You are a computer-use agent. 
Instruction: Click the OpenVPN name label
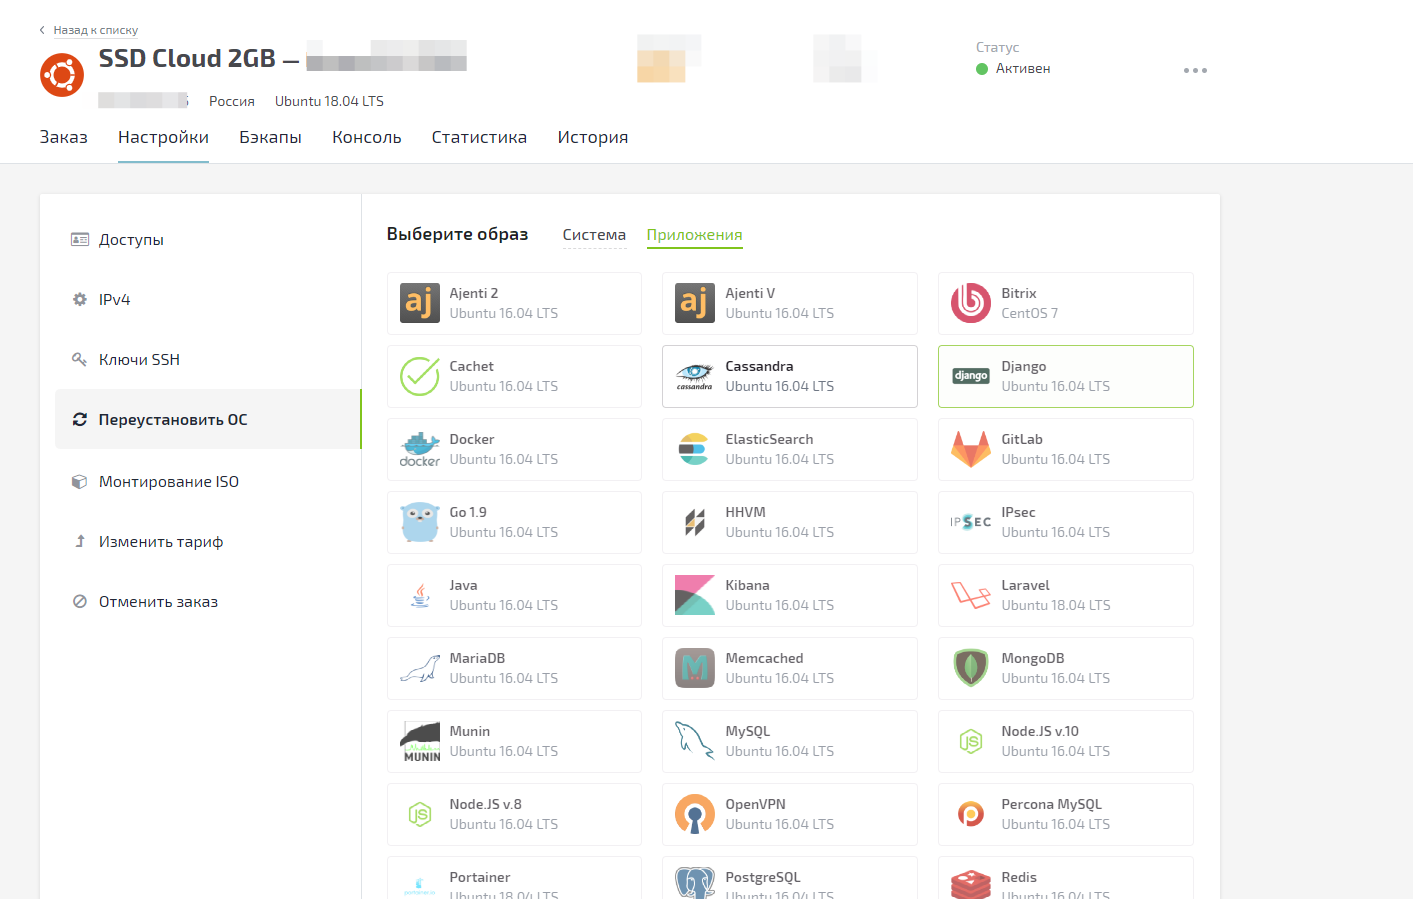coord(756,804)
